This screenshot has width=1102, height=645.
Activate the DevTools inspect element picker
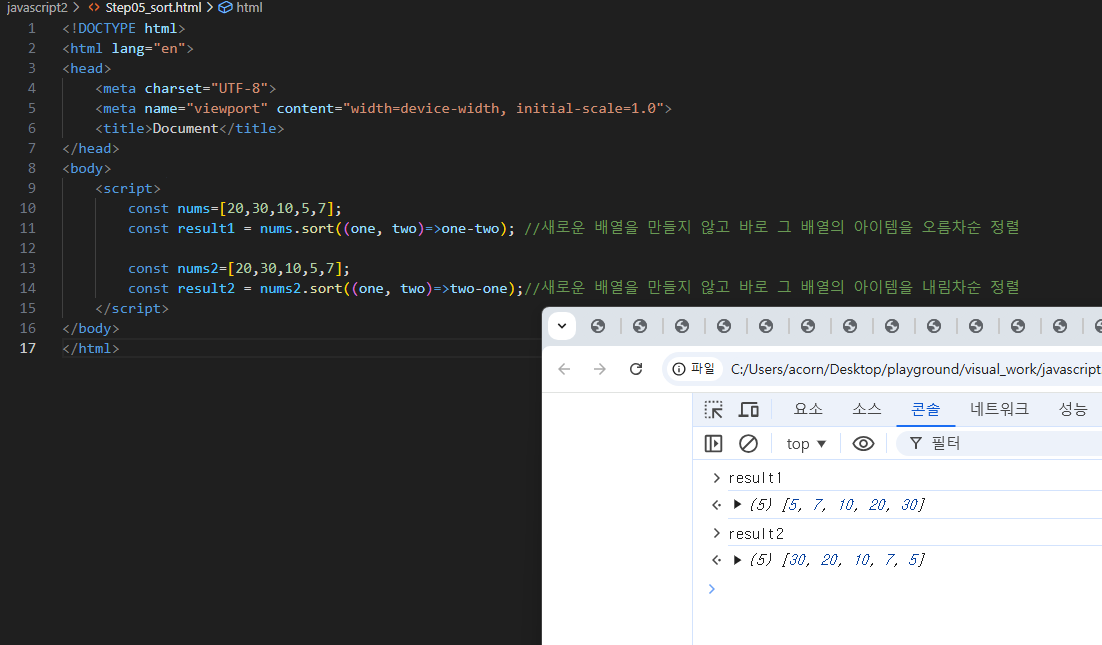713,410
